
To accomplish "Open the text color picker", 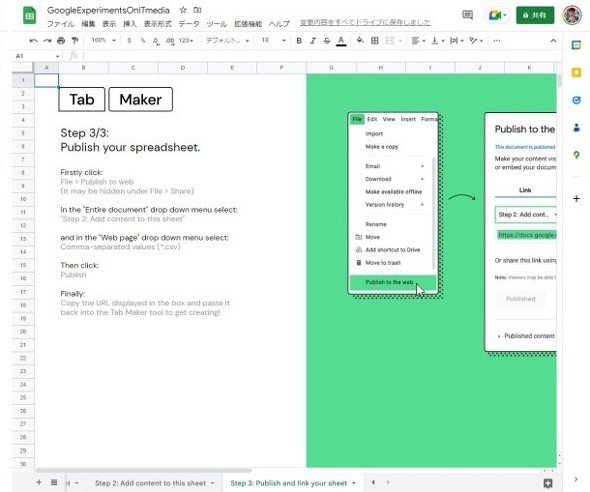I will [x=341, y=40].
